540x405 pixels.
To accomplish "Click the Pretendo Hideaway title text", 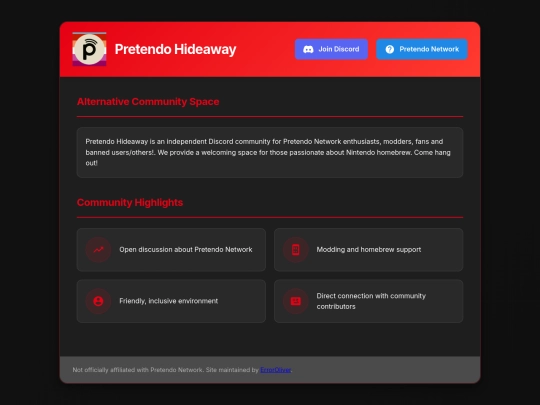I will 175,49.
